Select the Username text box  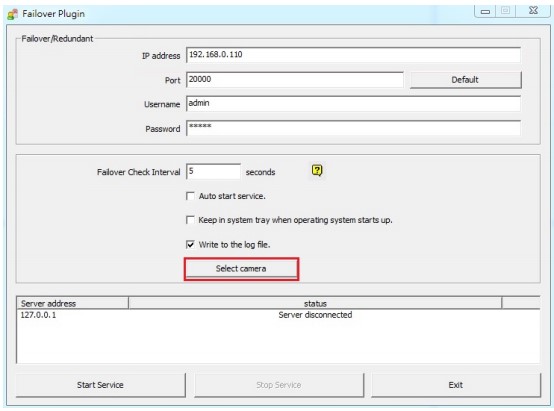tap(353, 104)
